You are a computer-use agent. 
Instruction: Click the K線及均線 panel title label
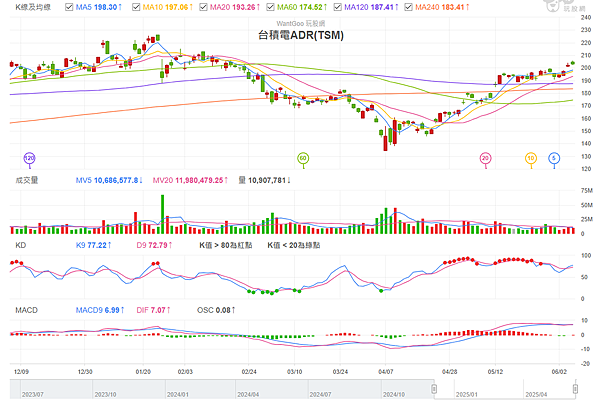click(x=33, y=7)
